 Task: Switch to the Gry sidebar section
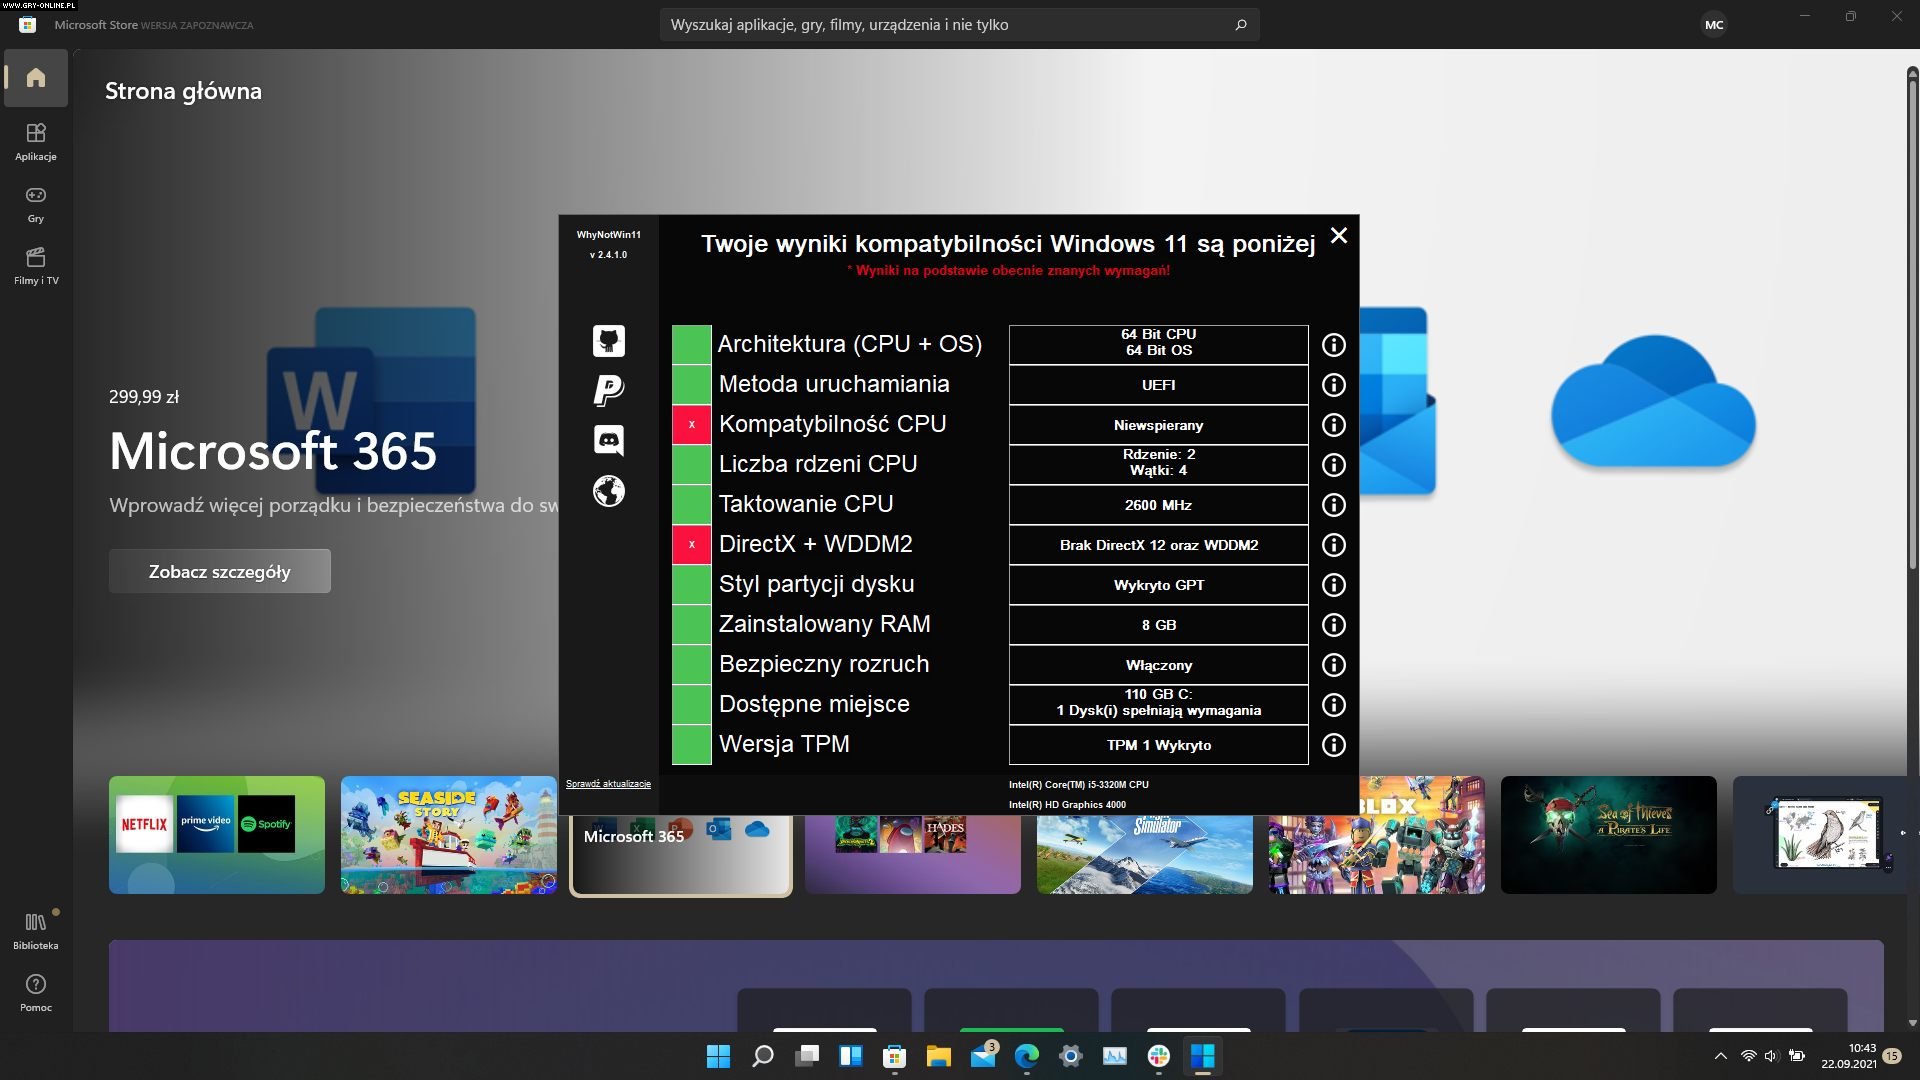(36, 203)
